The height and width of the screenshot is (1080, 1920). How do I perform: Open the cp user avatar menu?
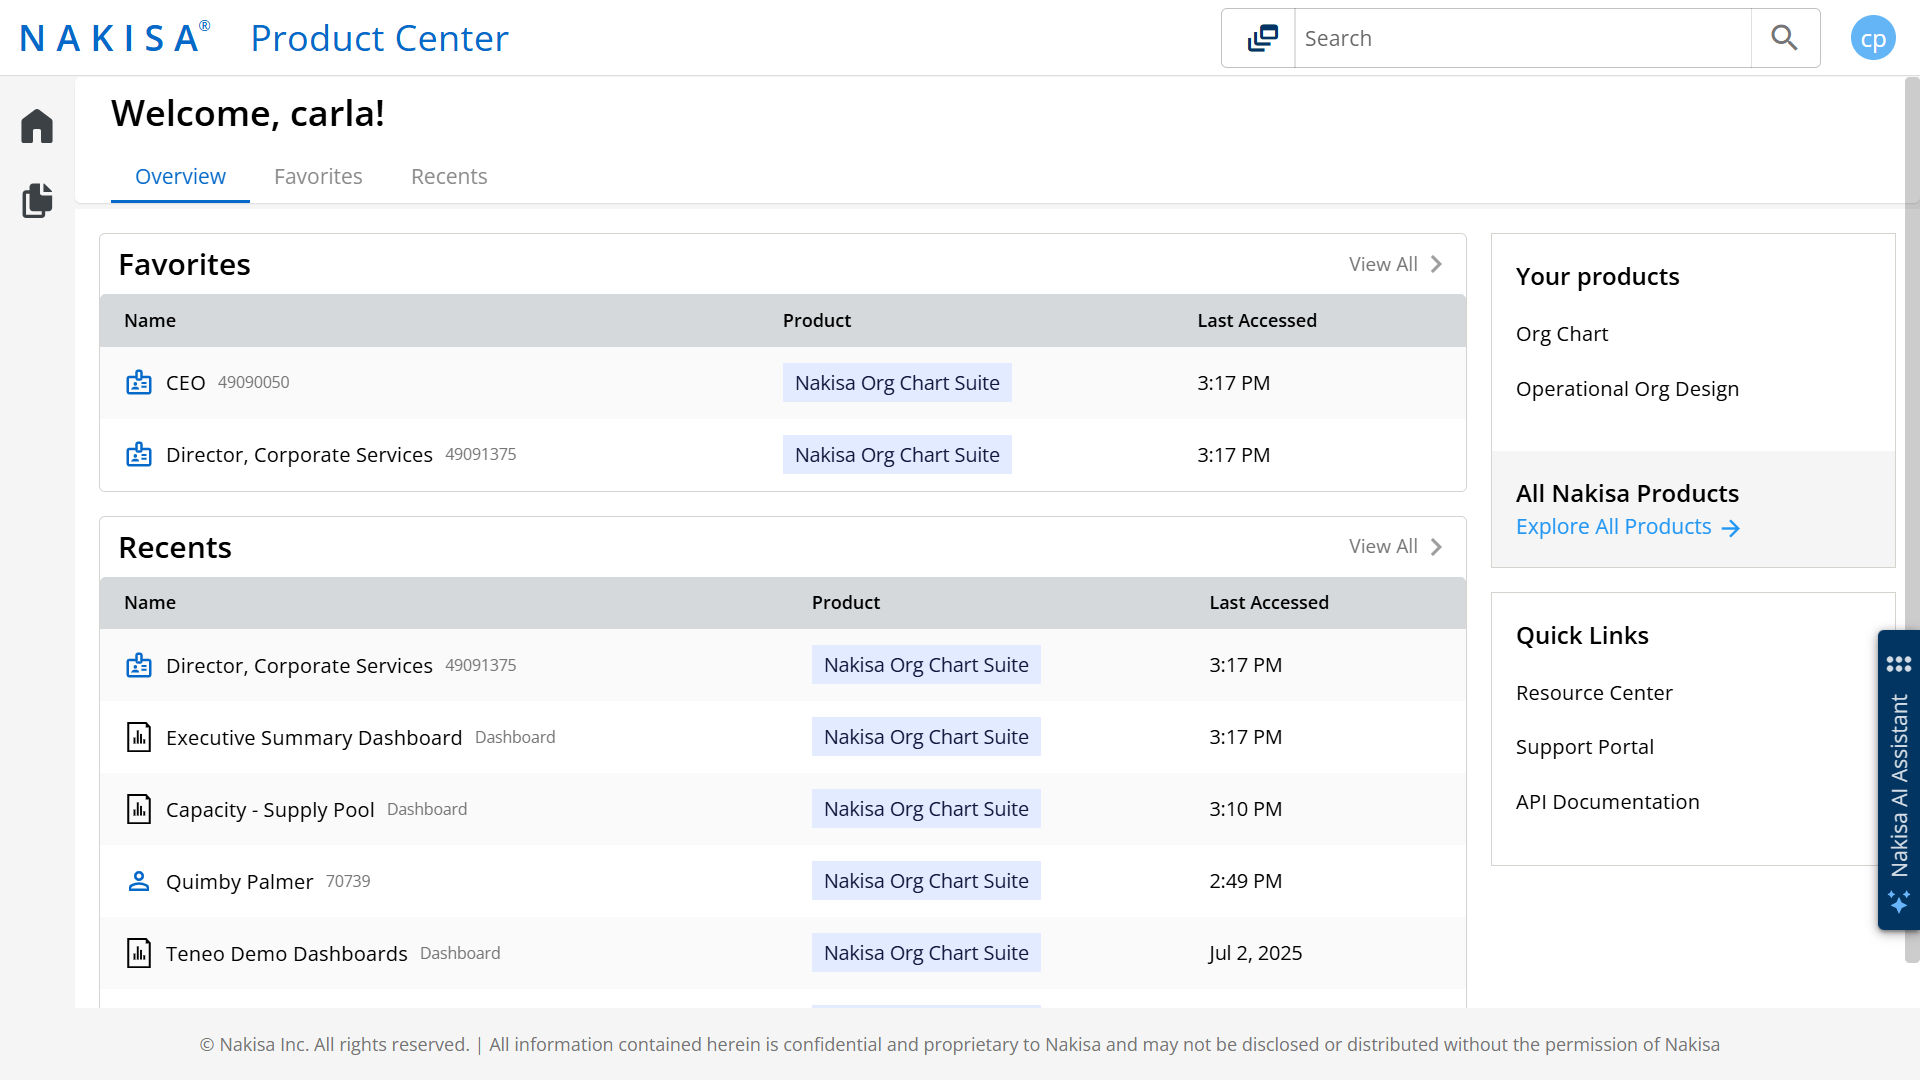coord(1872,38)
